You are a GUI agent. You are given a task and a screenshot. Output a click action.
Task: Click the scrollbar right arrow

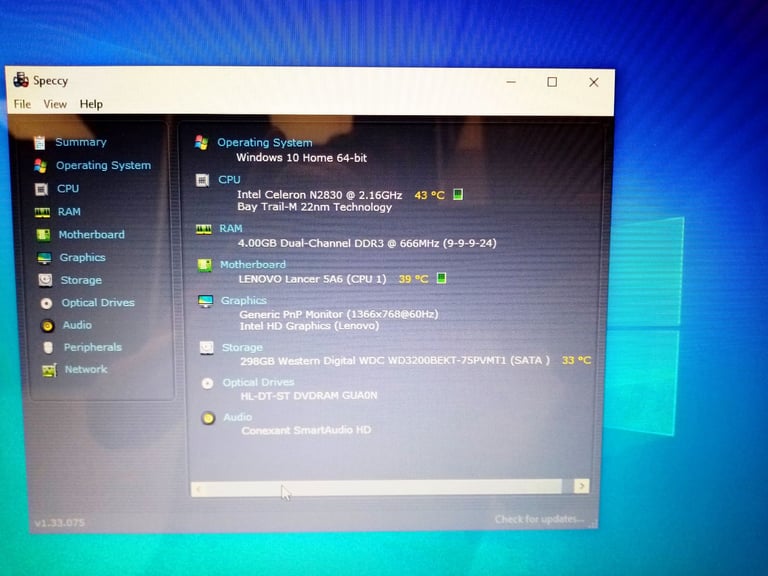click(x=582, y=486)
